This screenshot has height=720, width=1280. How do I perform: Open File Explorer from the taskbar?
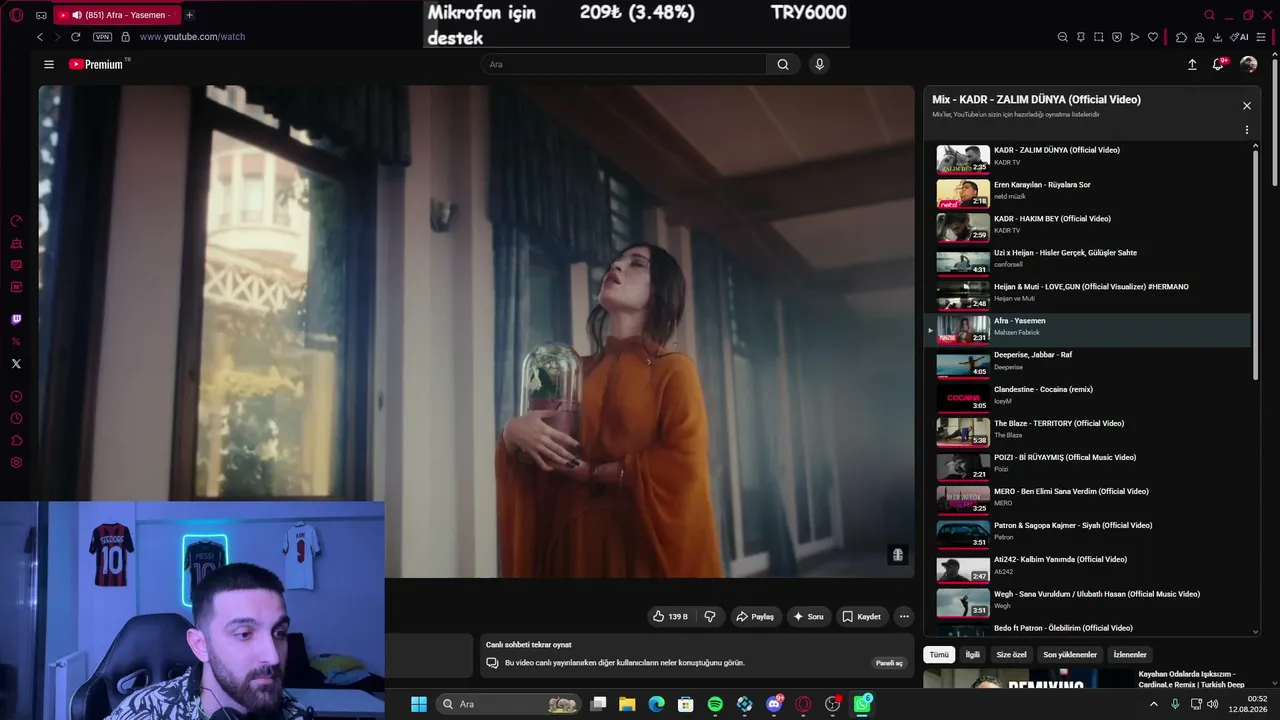click(627, 704)
